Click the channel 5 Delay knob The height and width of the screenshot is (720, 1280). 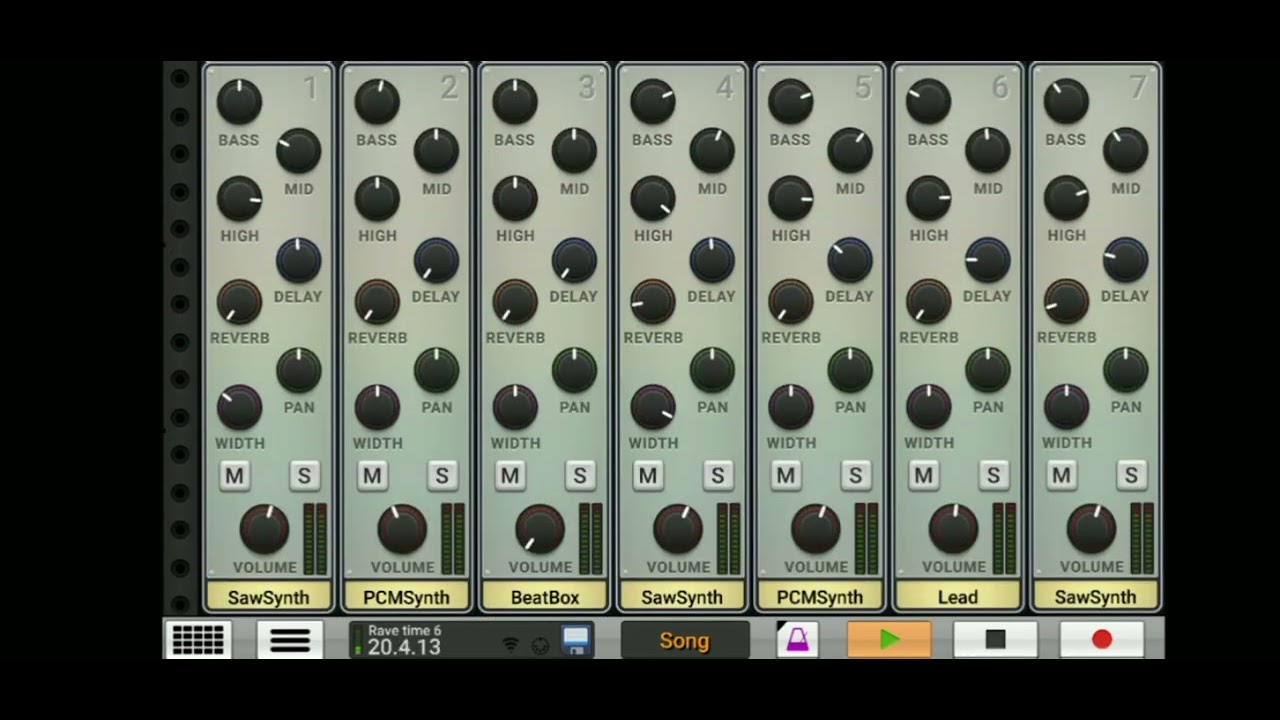pos(850,260)
